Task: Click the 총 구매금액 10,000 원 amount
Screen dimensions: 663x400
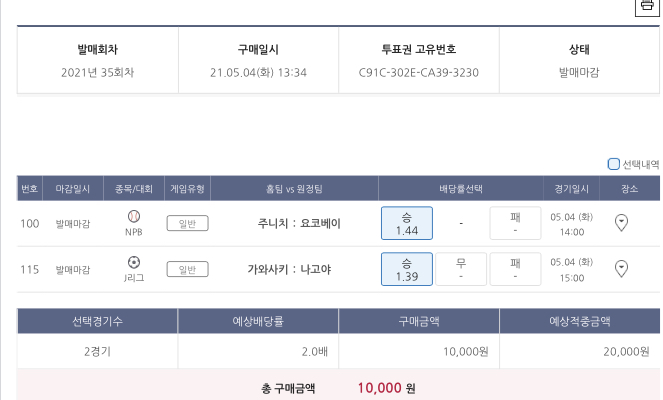Action: (x=386, y=387)
